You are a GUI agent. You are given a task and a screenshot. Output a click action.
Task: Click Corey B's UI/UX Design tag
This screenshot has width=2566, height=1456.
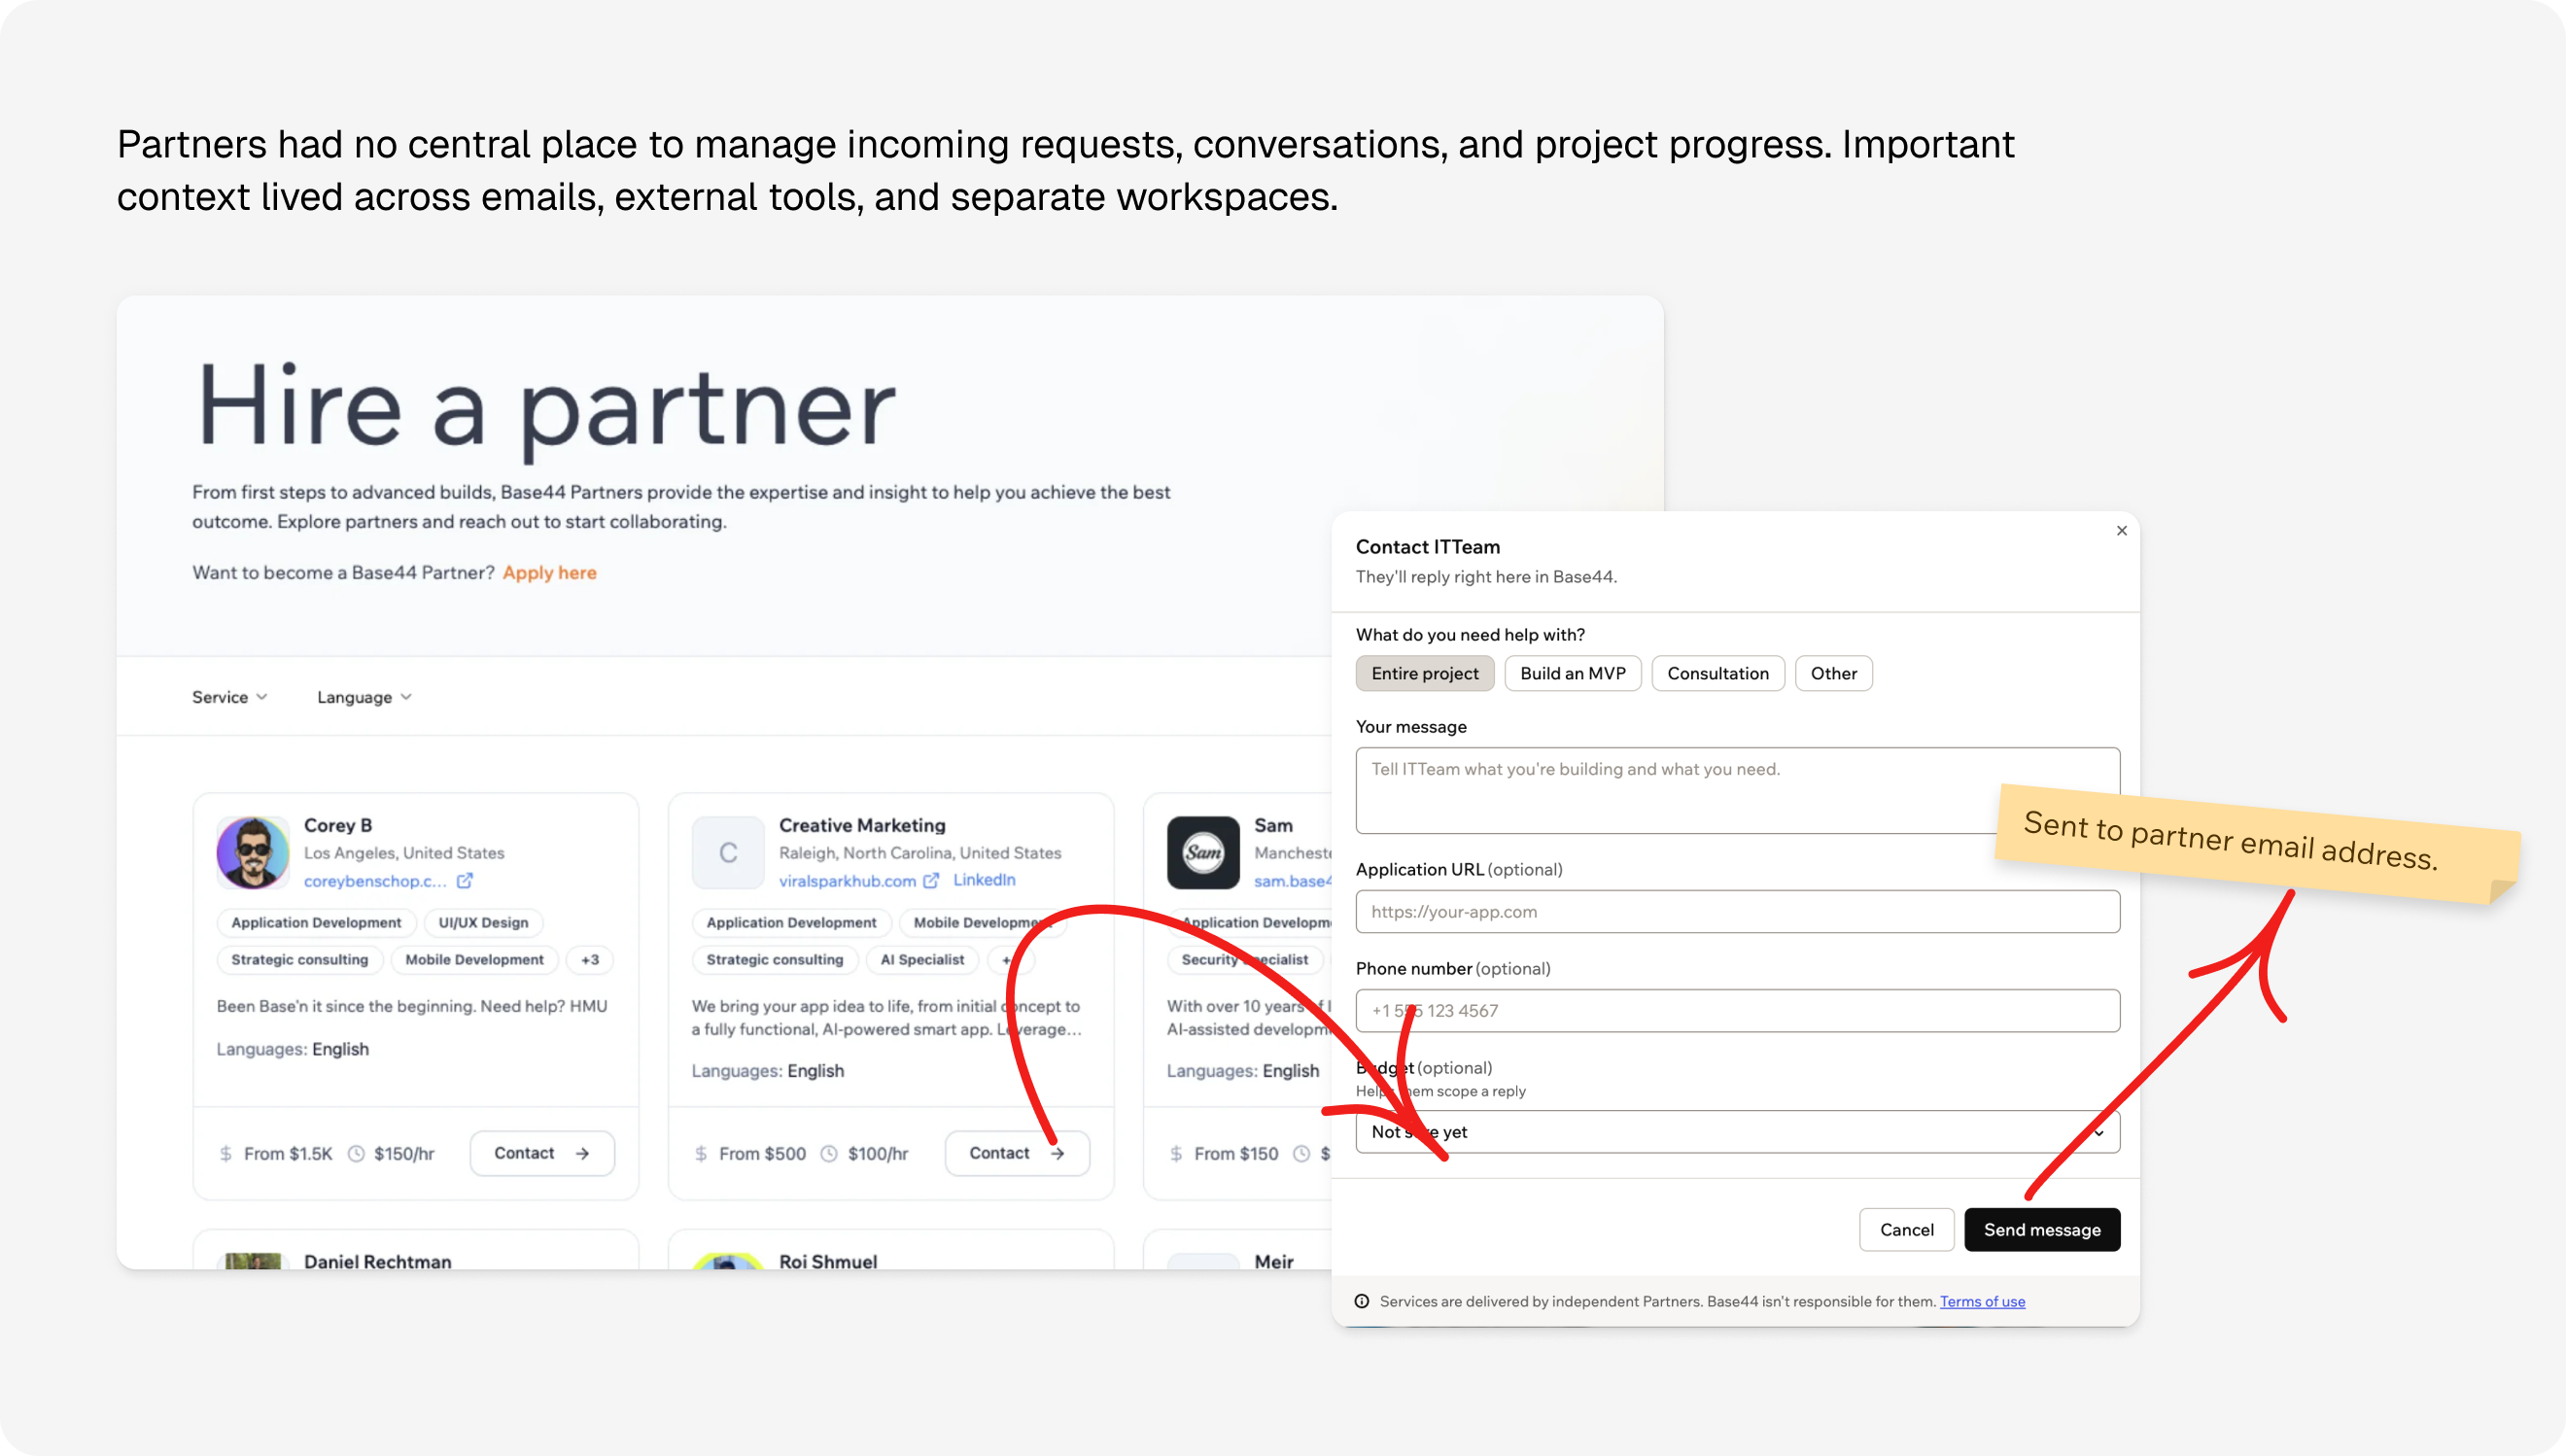pyautogui.click(x=483, y=922)
